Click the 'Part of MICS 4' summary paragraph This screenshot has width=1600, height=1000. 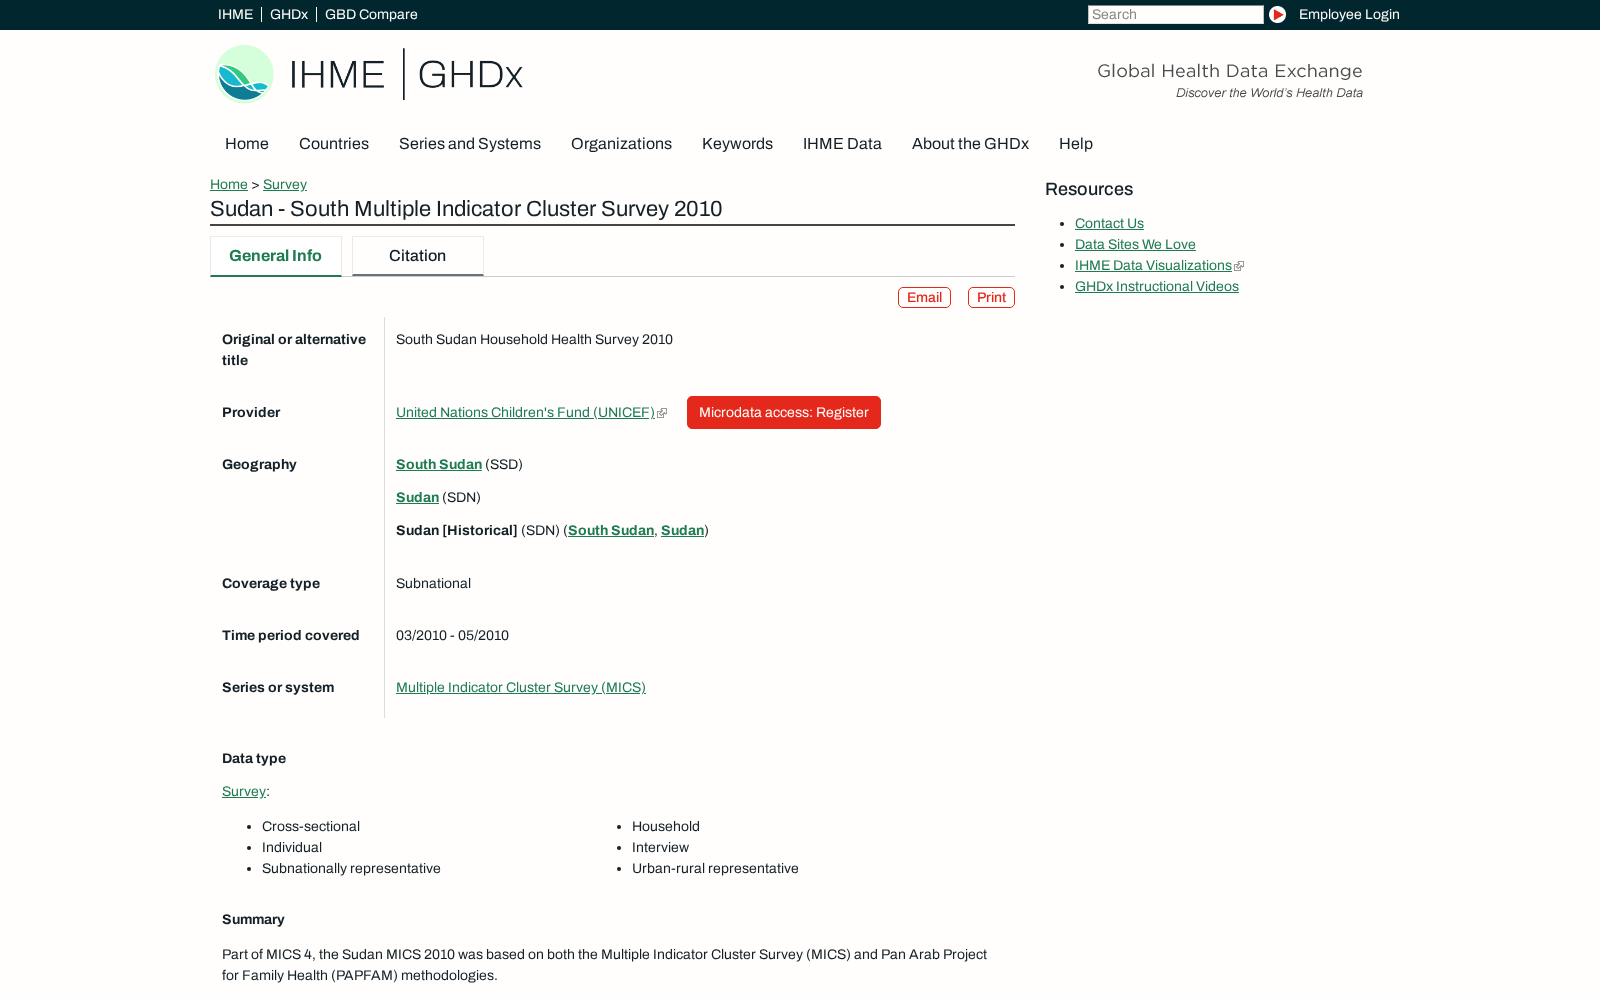point(604,966)
